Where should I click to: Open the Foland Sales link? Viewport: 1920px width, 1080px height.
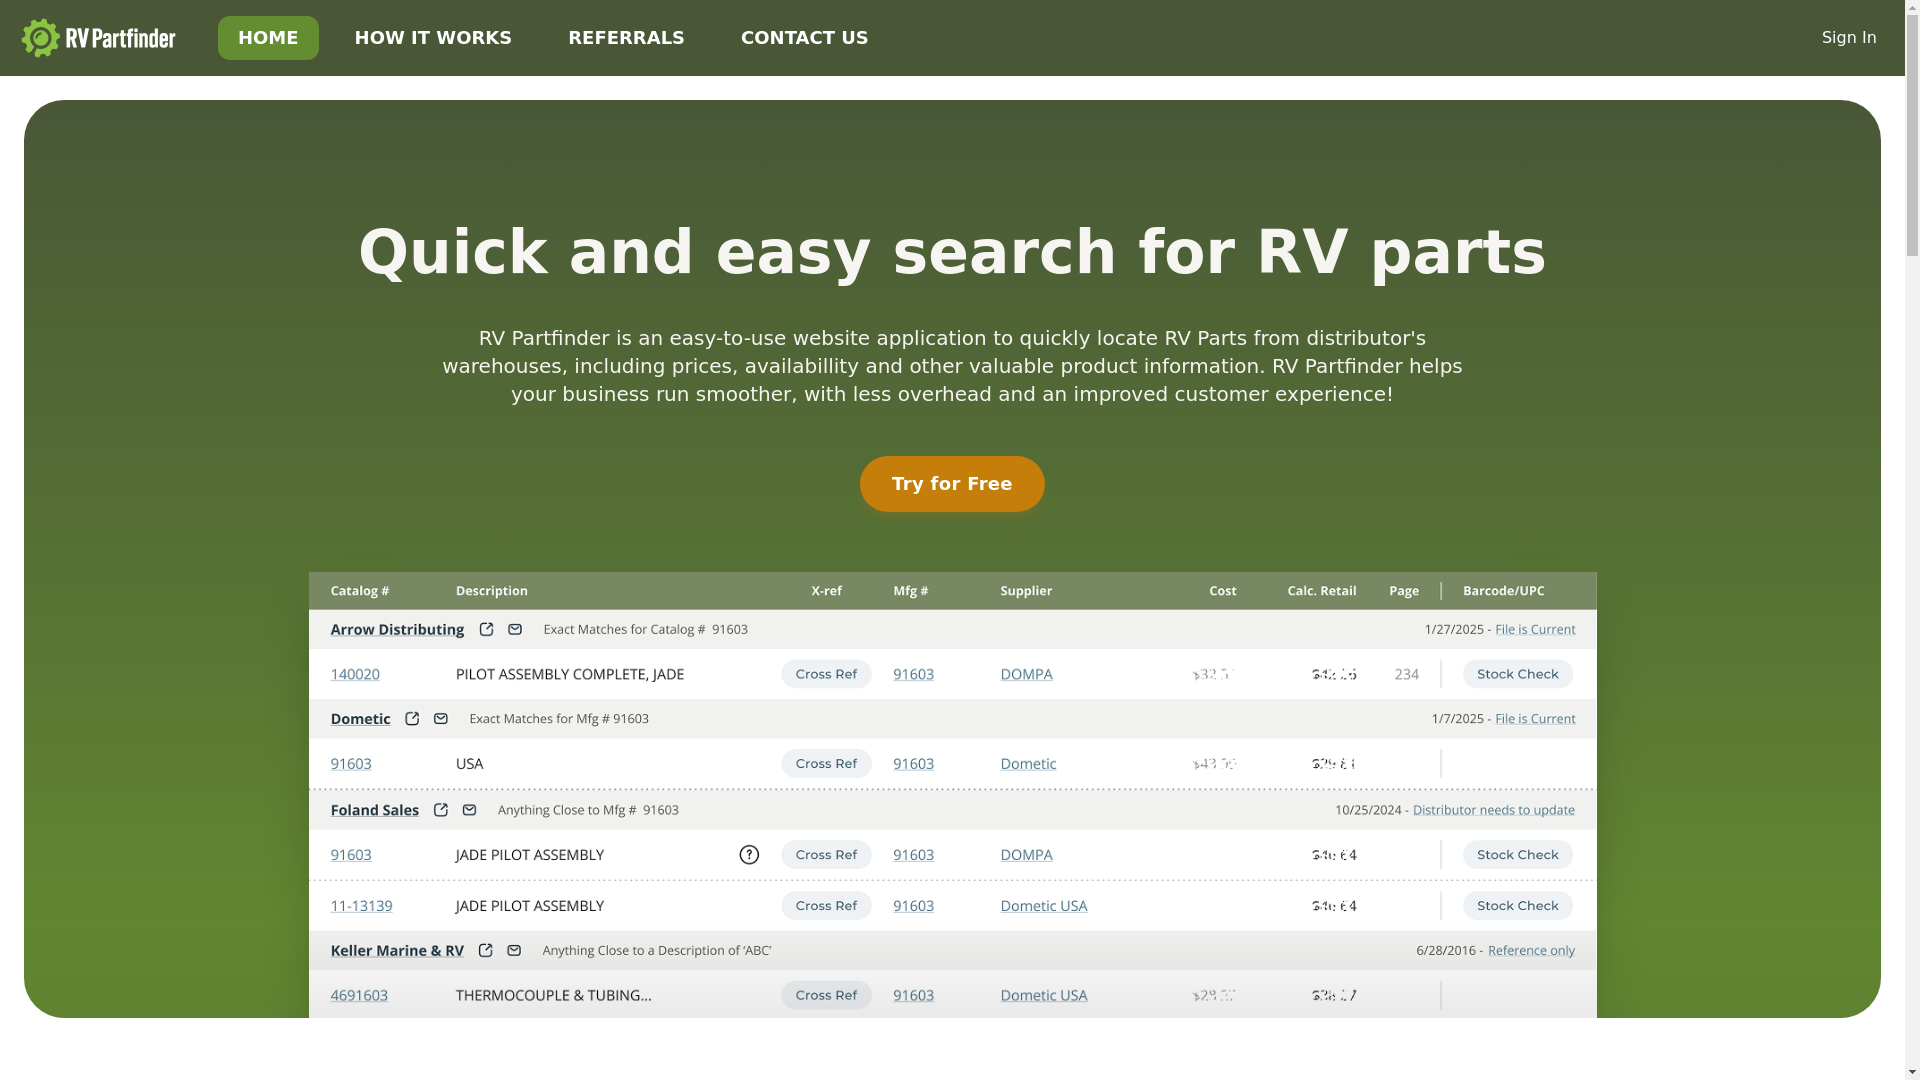coord(374,810)
